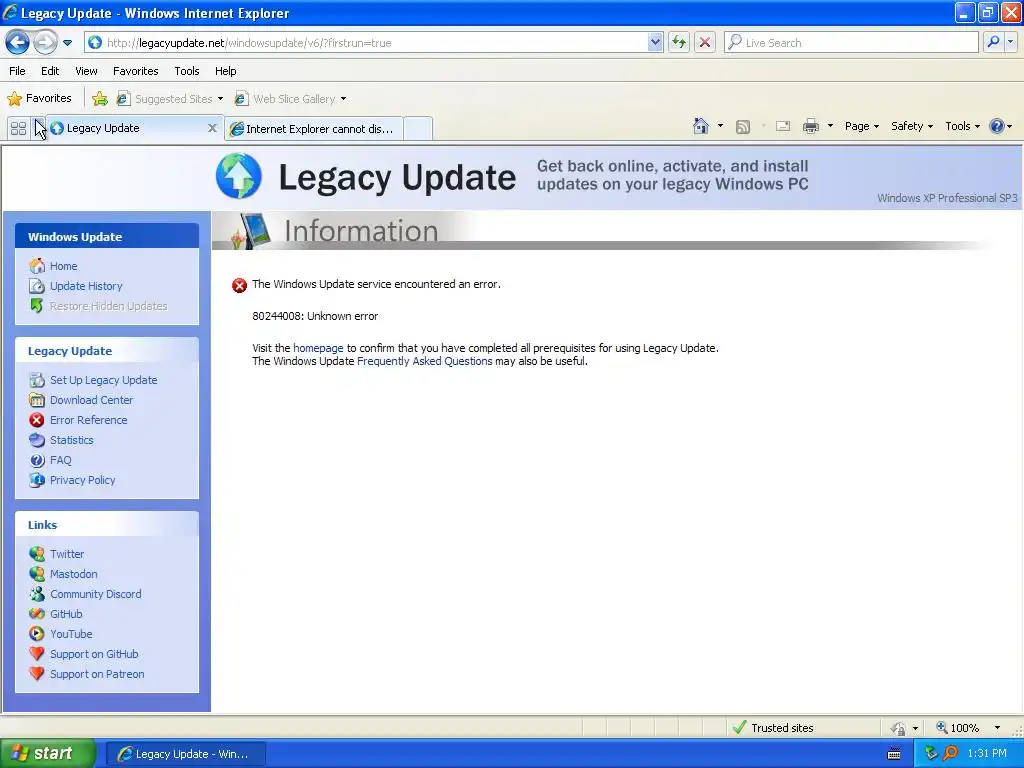The height and width of the screenshot is (768, 1024).
Task: Select Legacy Update taskbar window button
Action: pyautogui.click(x=185, y=754)
